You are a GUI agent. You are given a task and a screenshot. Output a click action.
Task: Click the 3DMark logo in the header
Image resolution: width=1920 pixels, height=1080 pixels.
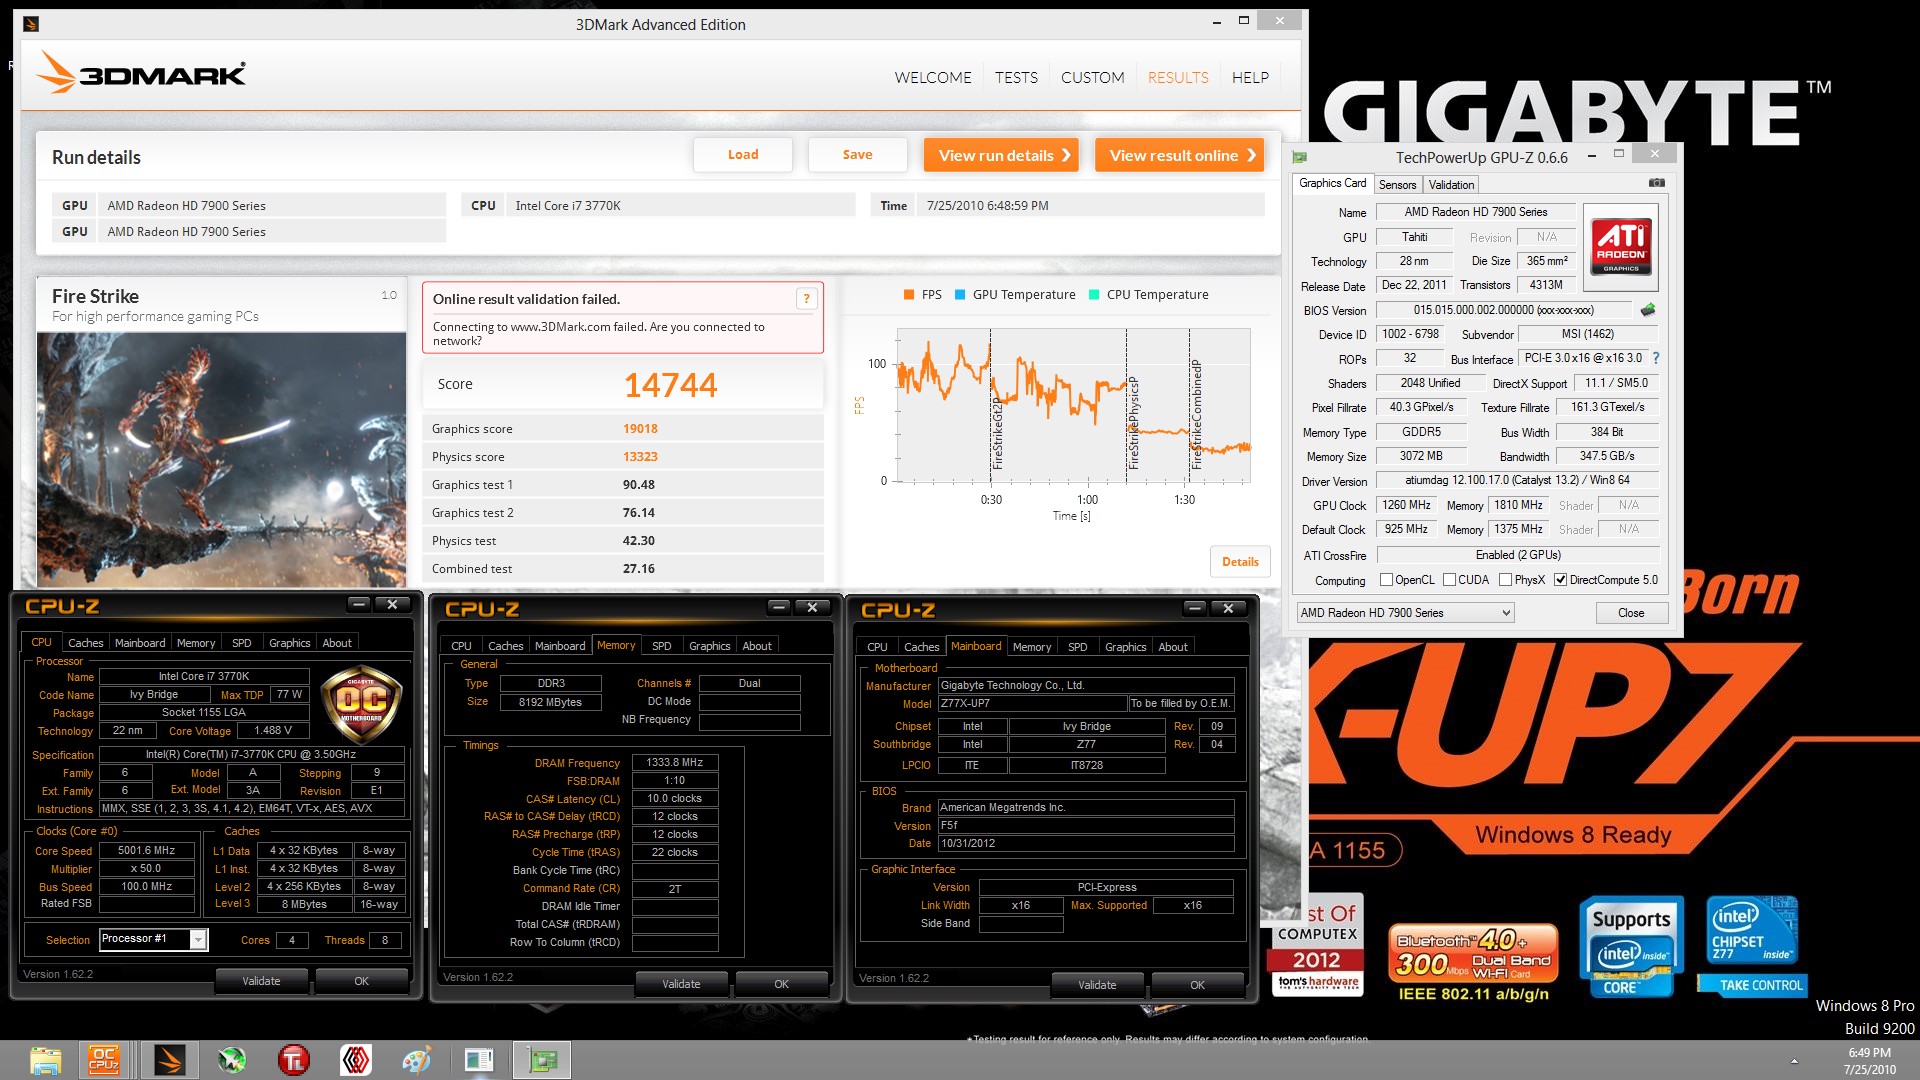141,73
